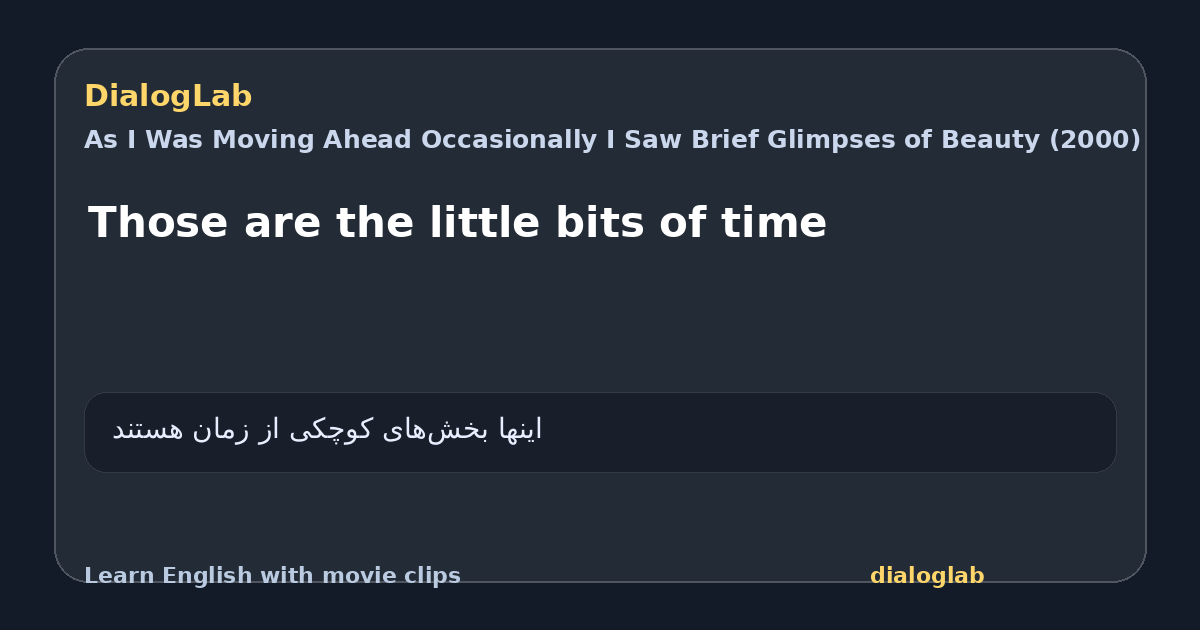Click the DialogLab logo text
The image size is (1200, 630).
coord(168,97)
